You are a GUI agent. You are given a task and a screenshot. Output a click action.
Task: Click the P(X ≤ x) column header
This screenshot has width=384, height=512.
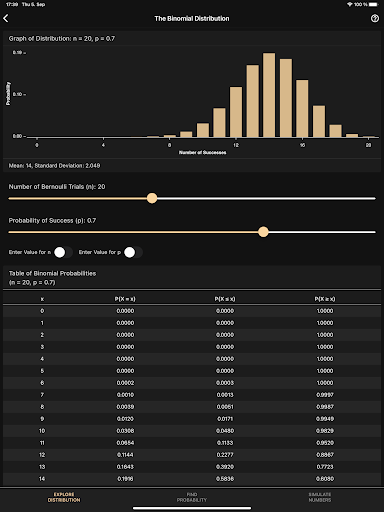[x=225, y=299]
